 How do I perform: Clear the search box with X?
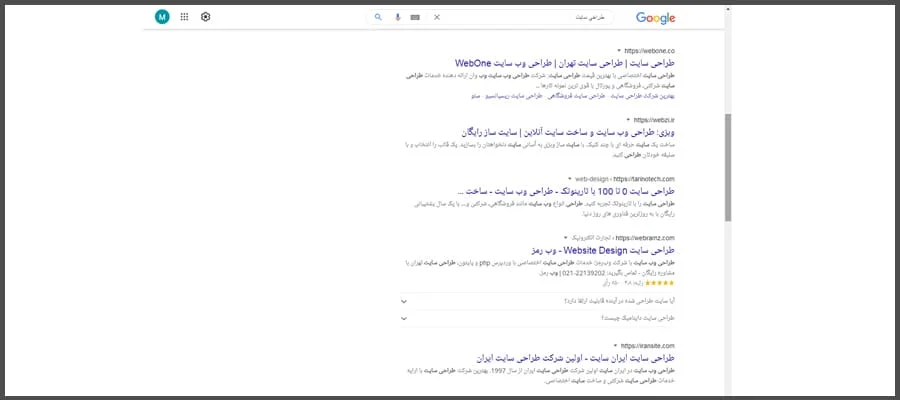(437, 17)
